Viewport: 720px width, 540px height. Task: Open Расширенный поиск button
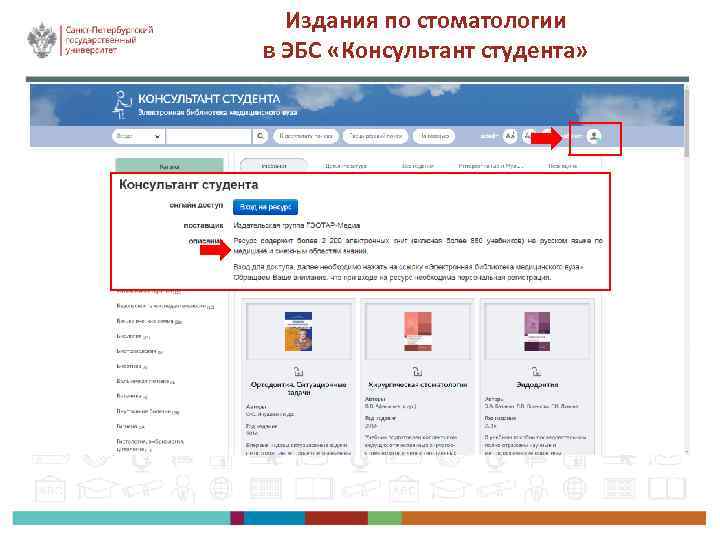[375, 136]
